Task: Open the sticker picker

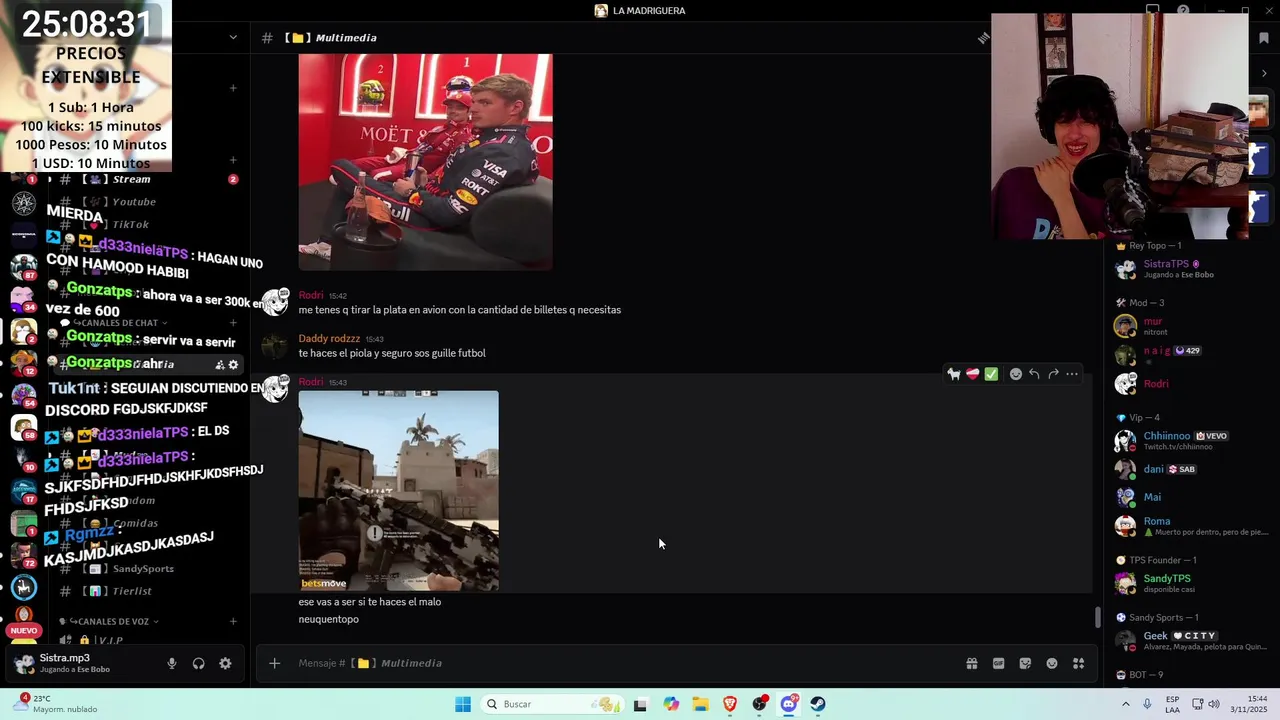Action: 1025,663
